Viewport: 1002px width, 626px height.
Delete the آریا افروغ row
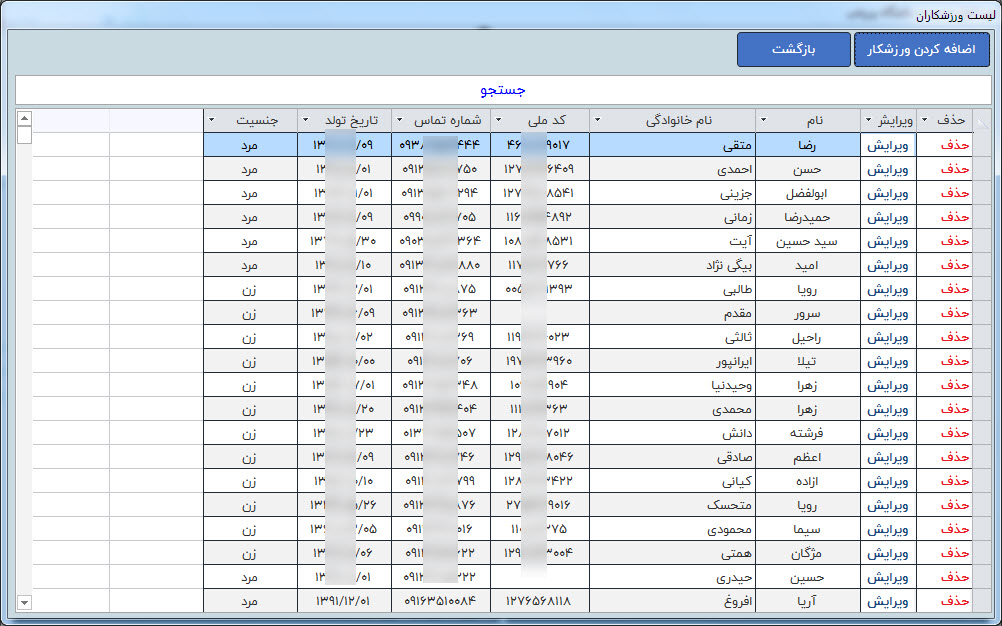tap(955, 602)
